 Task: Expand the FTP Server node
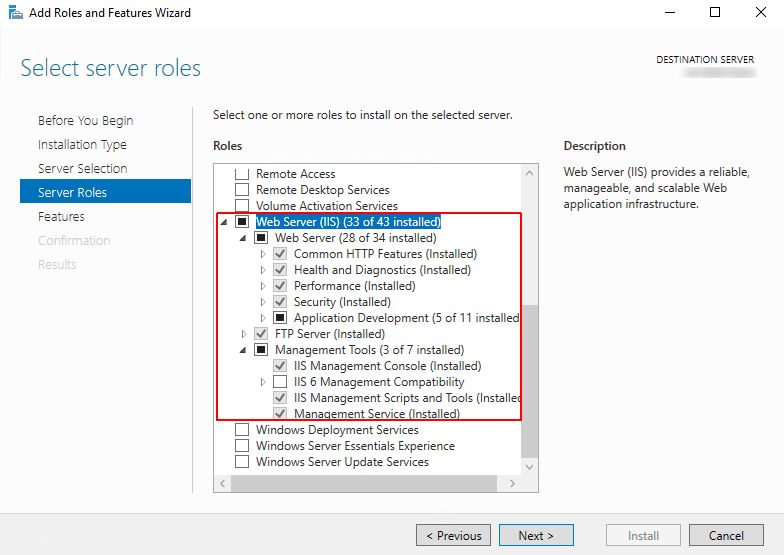click(x=243, y=334)
